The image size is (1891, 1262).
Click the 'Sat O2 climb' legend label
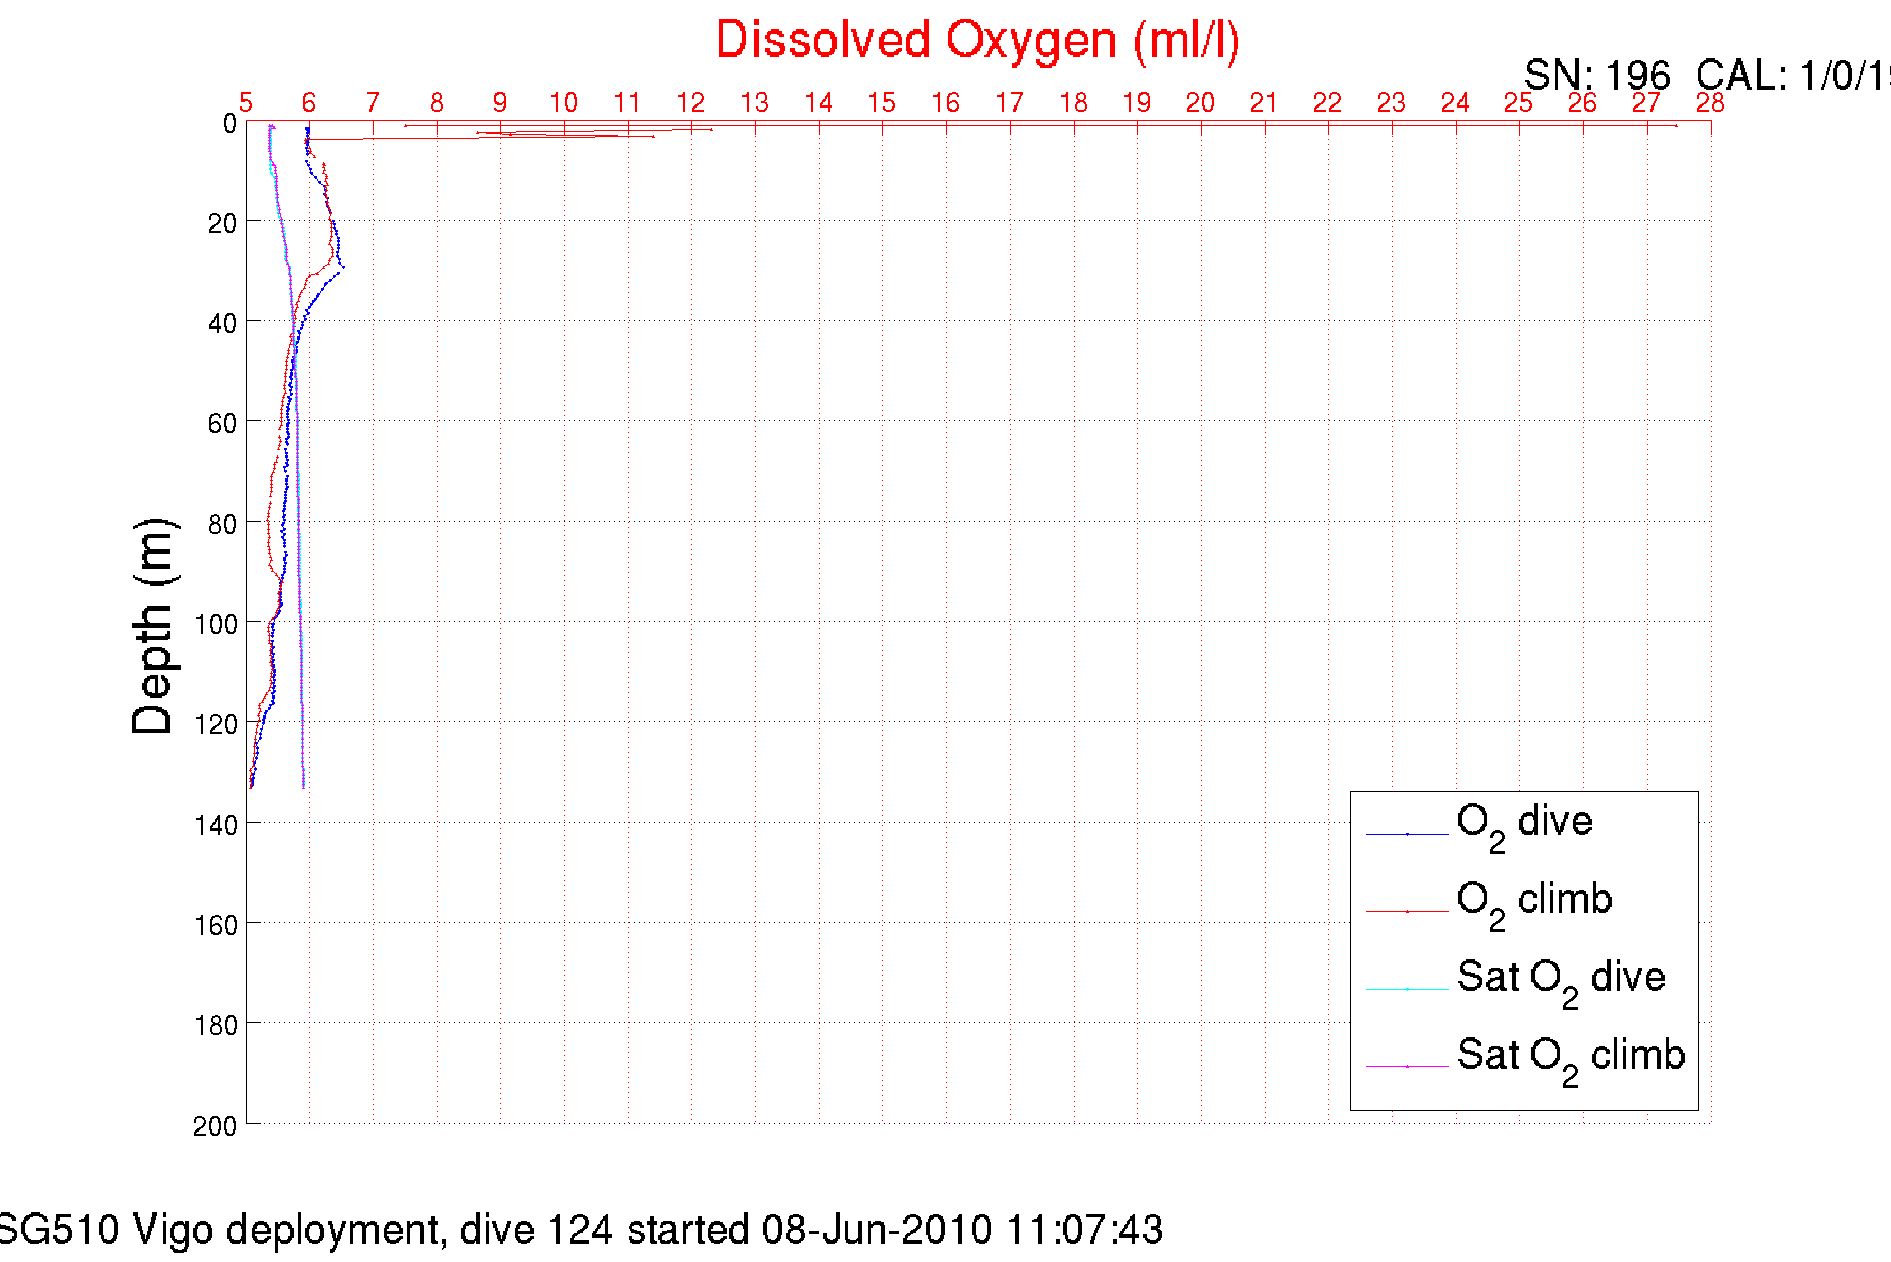[x=1570, y=1056]
